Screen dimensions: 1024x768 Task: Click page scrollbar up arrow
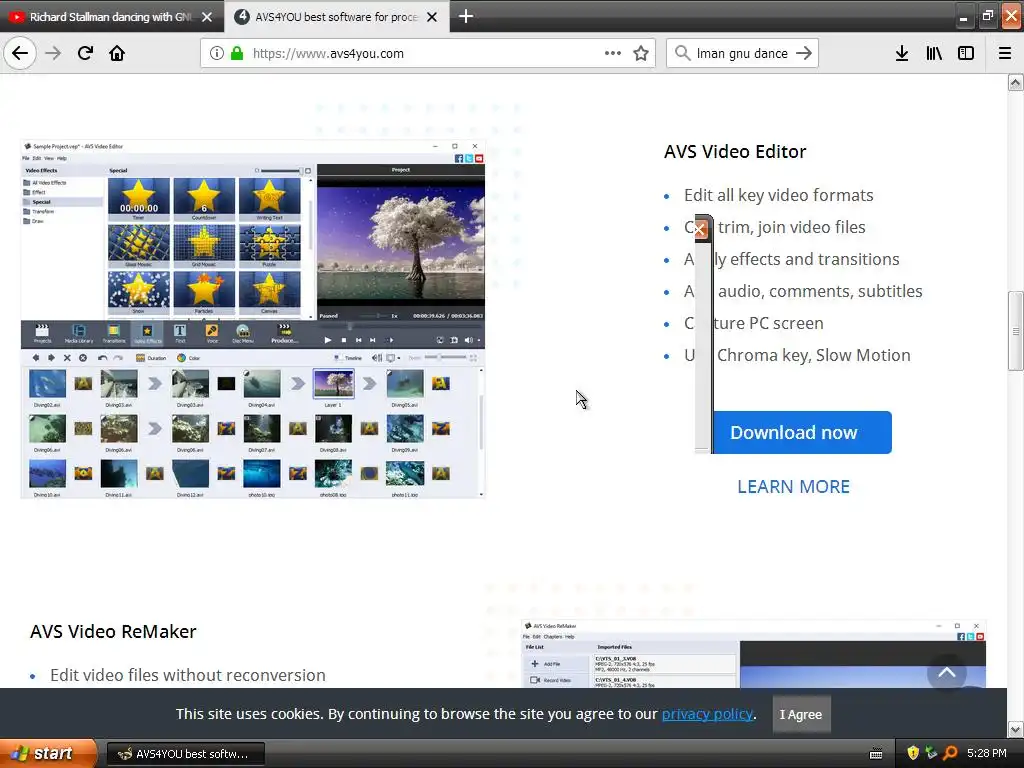[x=1016, y=82]
